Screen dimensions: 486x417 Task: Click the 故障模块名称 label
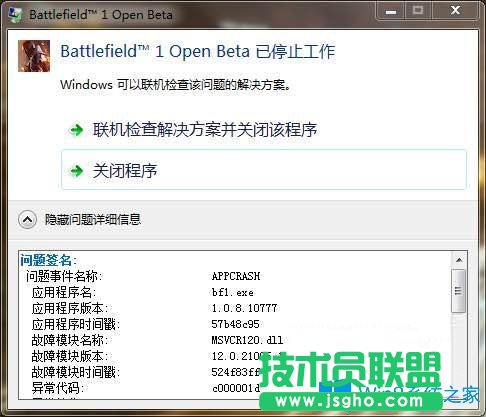click(x=70, y=340)
